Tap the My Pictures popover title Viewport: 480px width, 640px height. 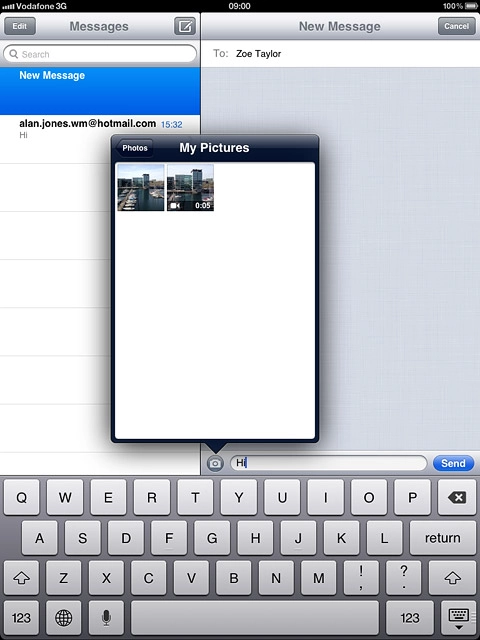tap(214, 148)
